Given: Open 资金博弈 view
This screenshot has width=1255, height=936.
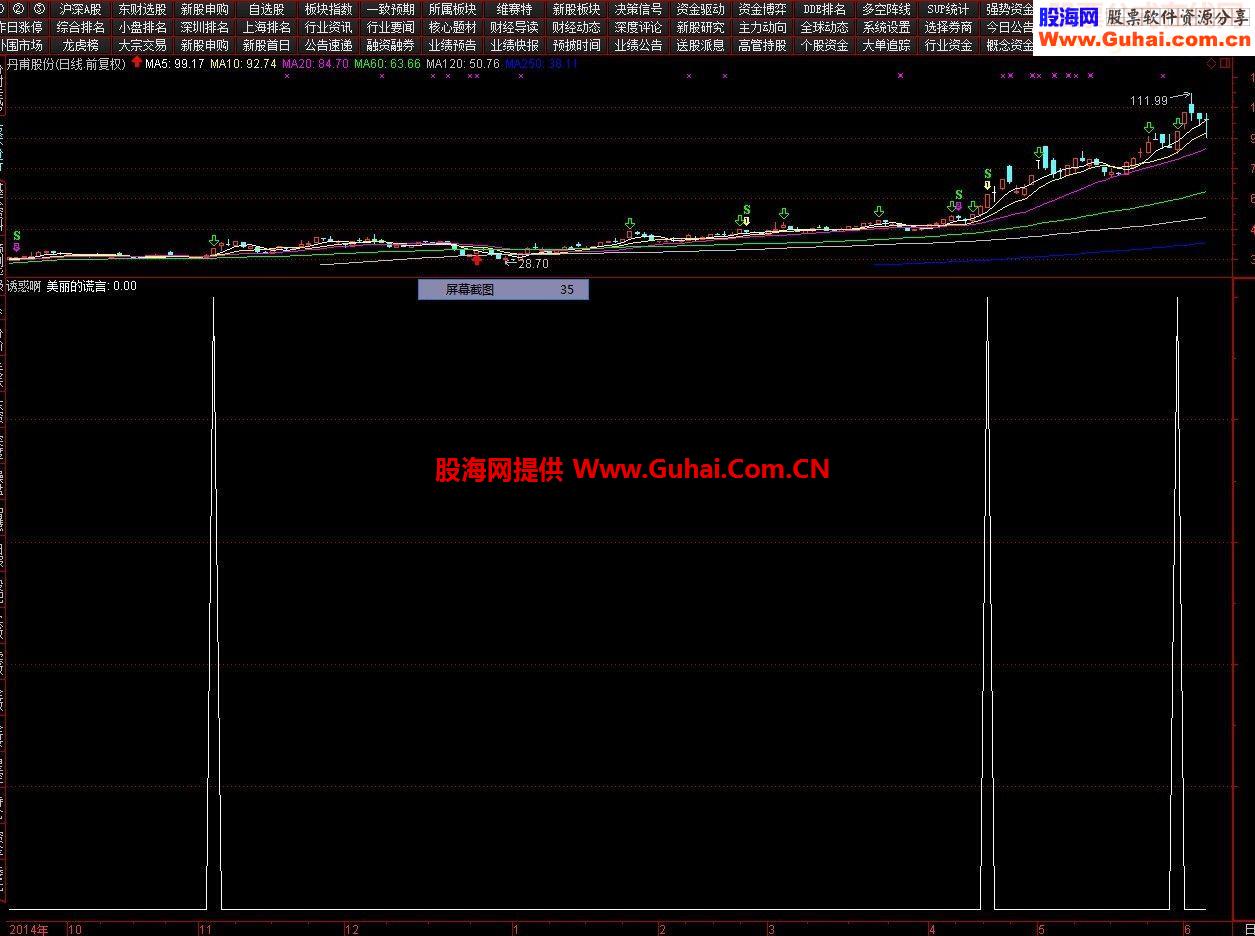Looking at the screenshot, I should pos(763,9).
